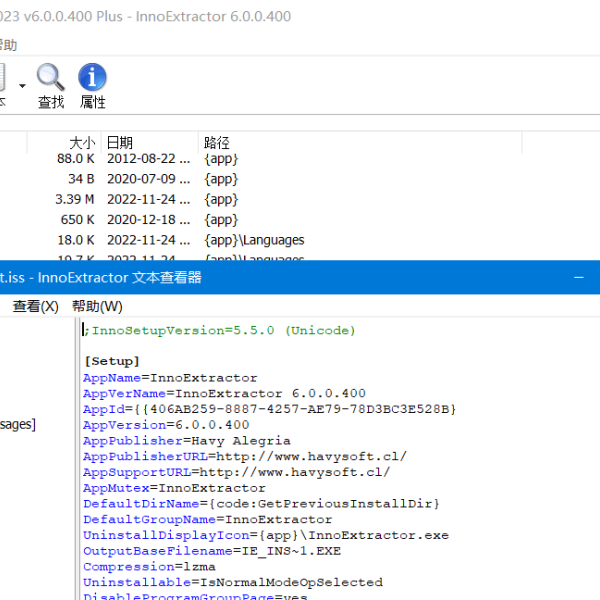Sort the file list by 路径 column
The image size is (600, 600).
pos(360,143)
